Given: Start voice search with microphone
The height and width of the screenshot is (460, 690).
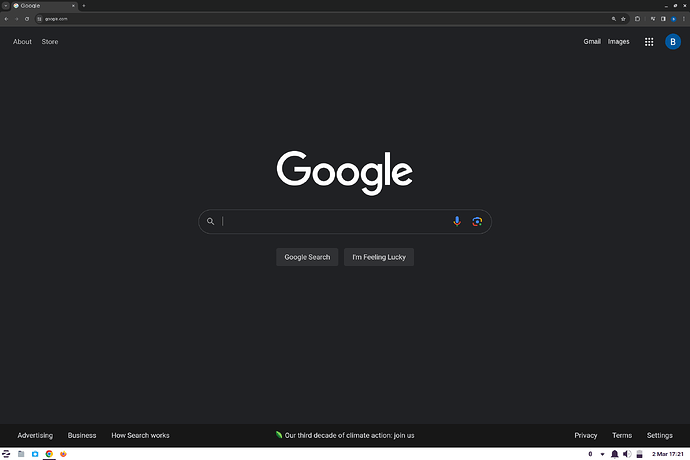Looking at the screenshot, I should (457, 221).
